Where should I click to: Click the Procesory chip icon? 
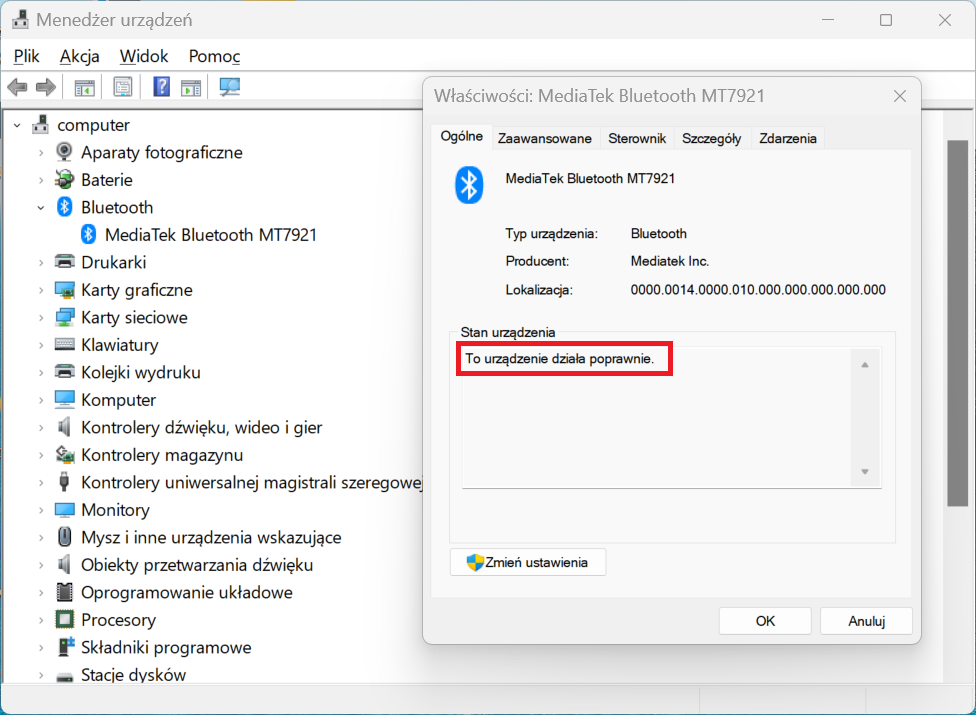pos(64,619)
